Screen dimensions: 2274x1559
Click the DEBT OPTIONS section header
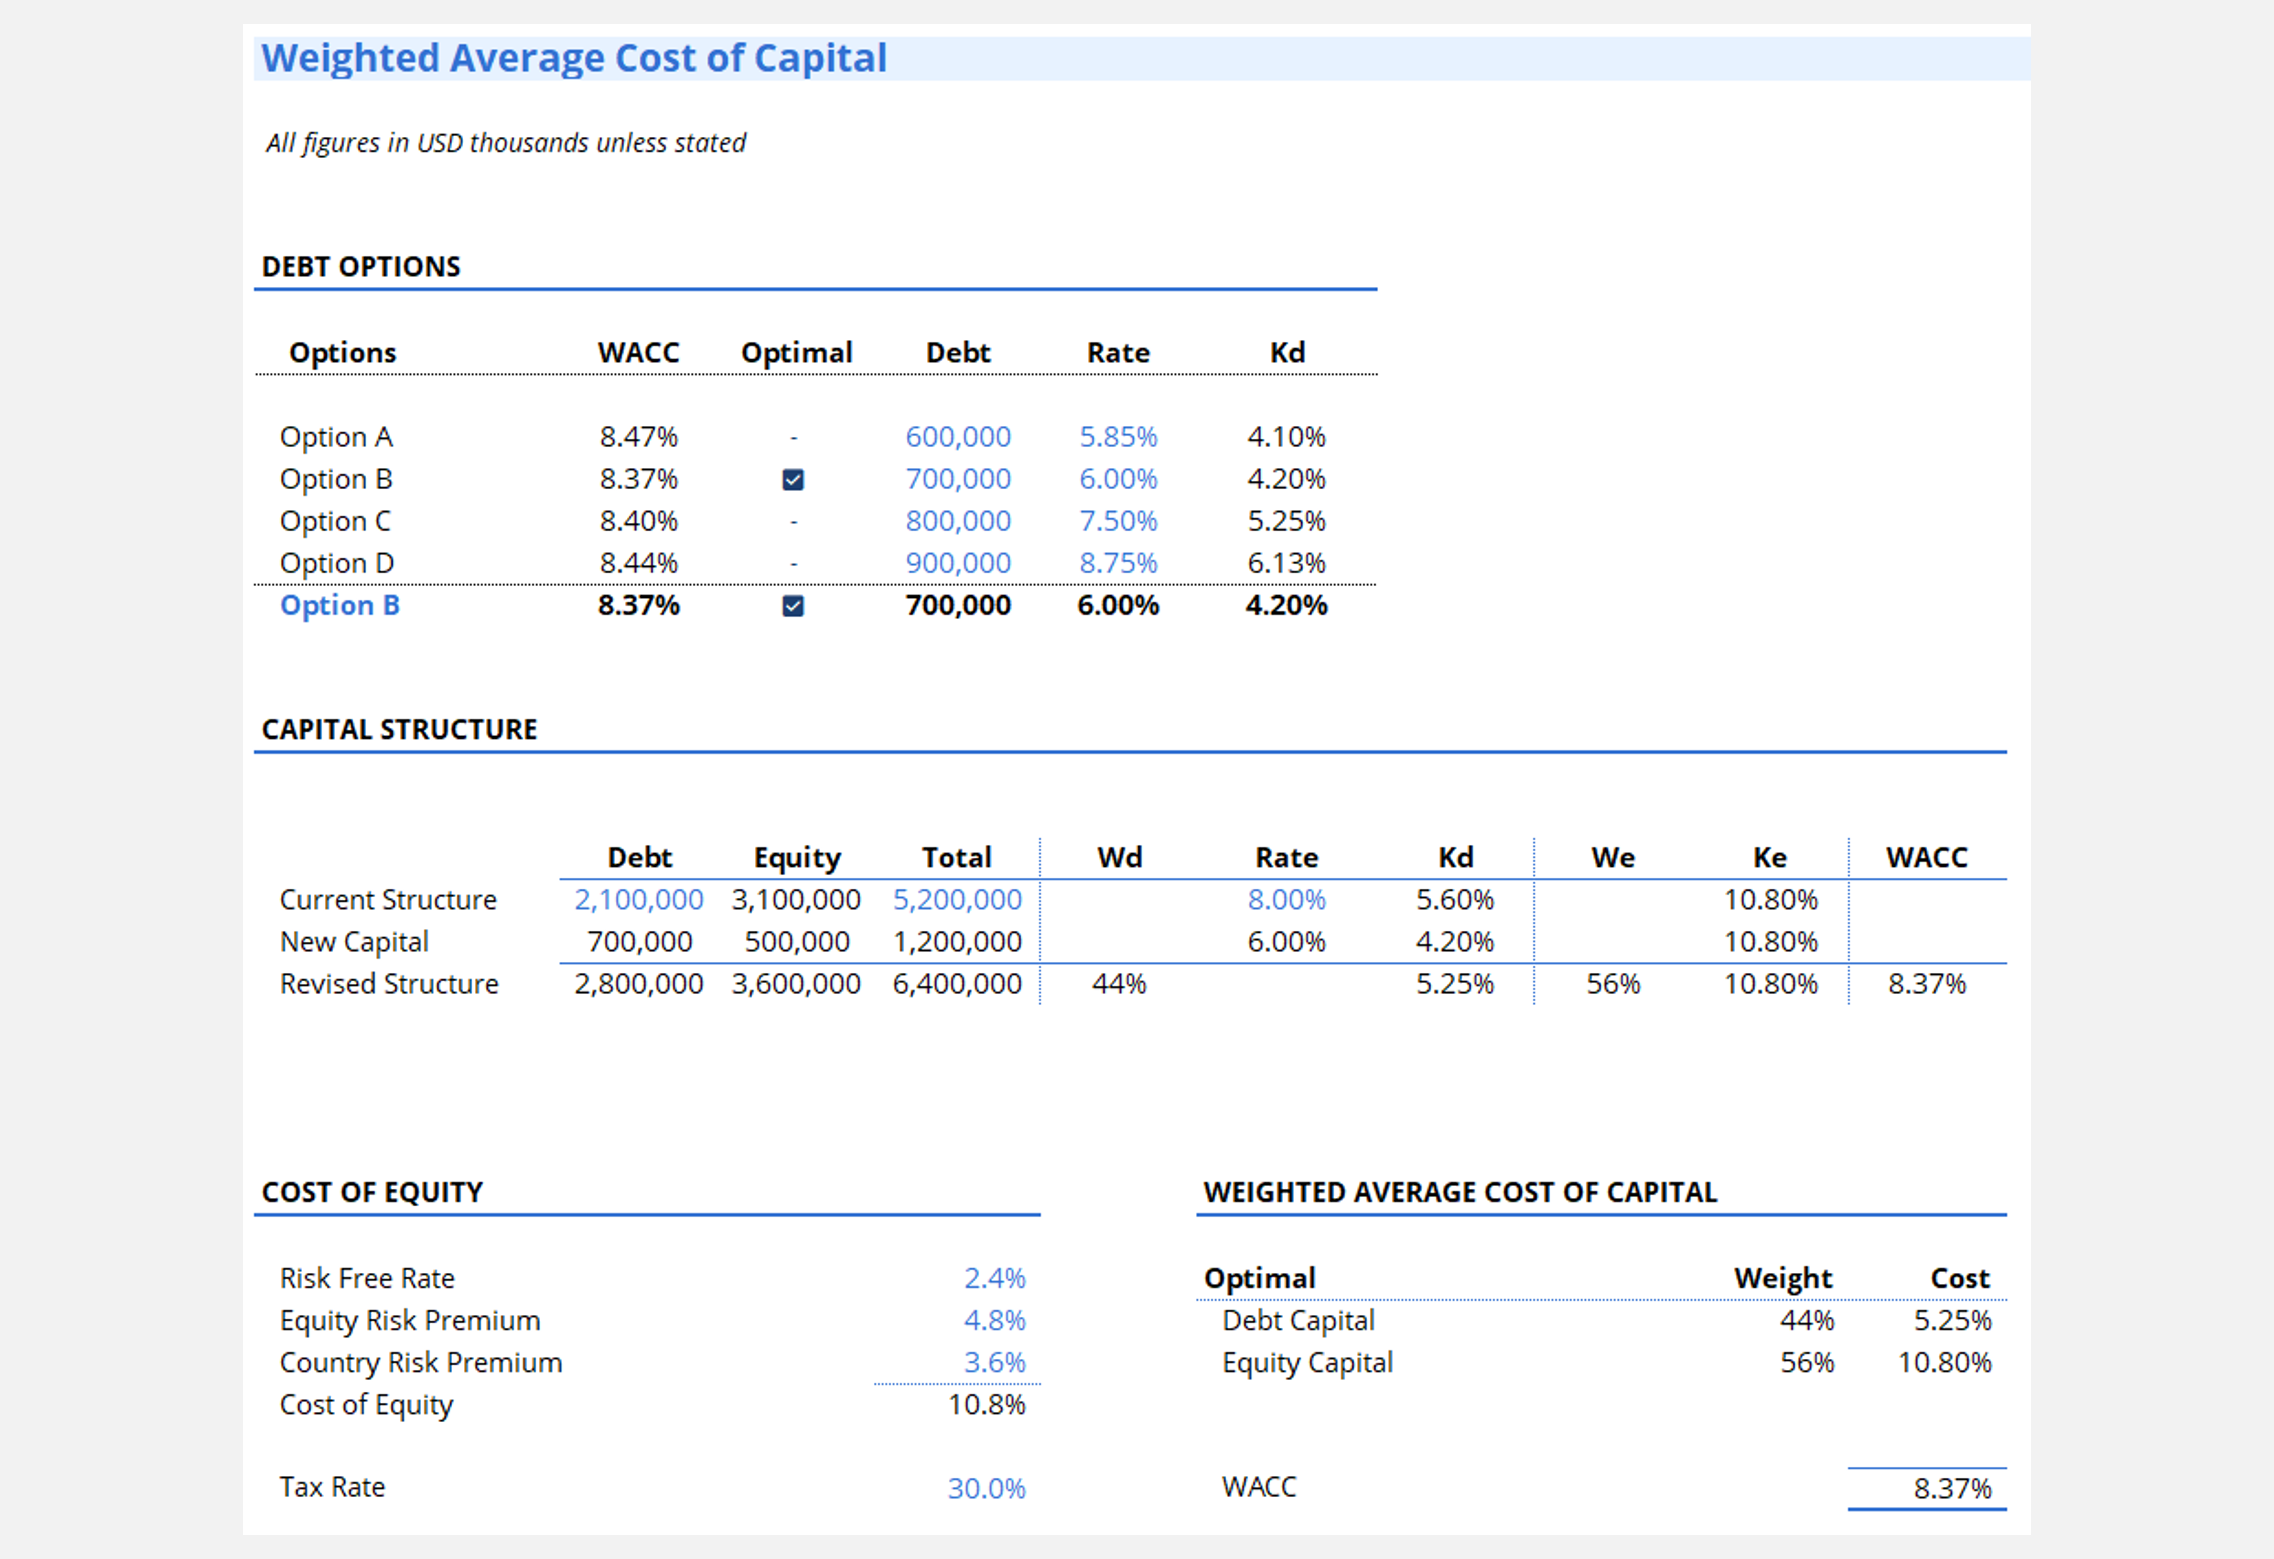click(360, 266)
